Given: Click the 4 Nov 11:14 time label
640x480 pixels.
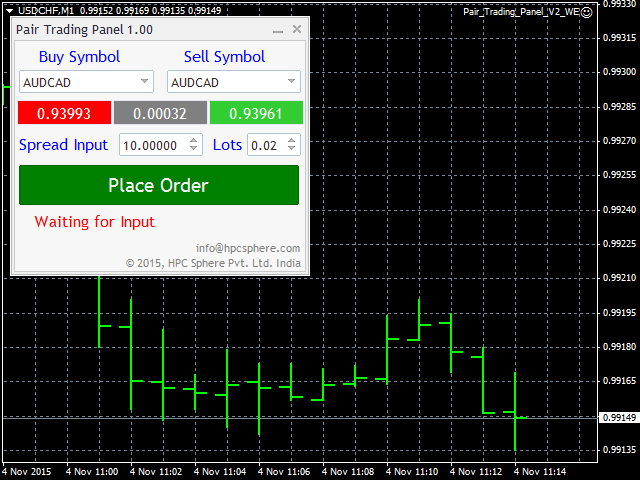Looking at the screenshot, I should point(540,472).
